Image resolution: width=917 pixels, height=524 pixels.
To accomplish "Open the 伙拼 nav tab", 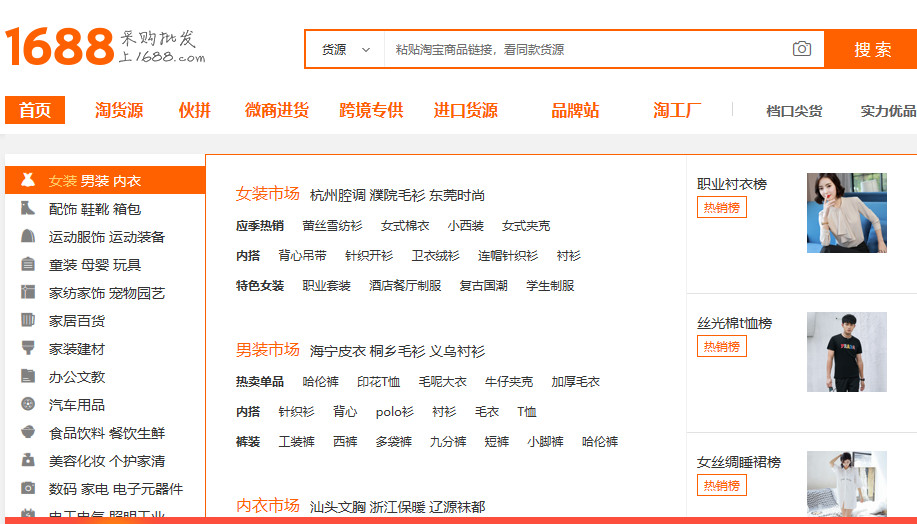I will 195,110.
